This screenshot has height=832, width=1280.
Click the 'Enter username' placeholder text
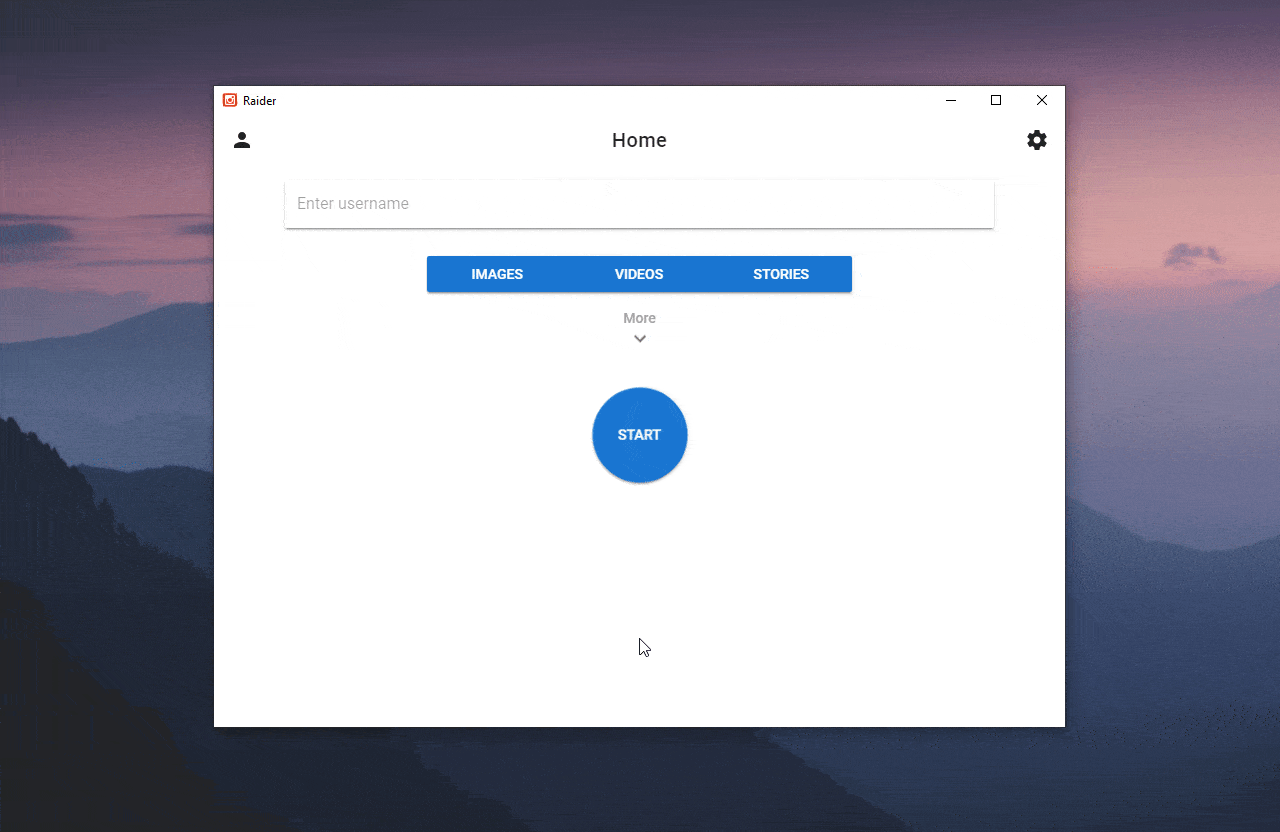tap(353, 204)
